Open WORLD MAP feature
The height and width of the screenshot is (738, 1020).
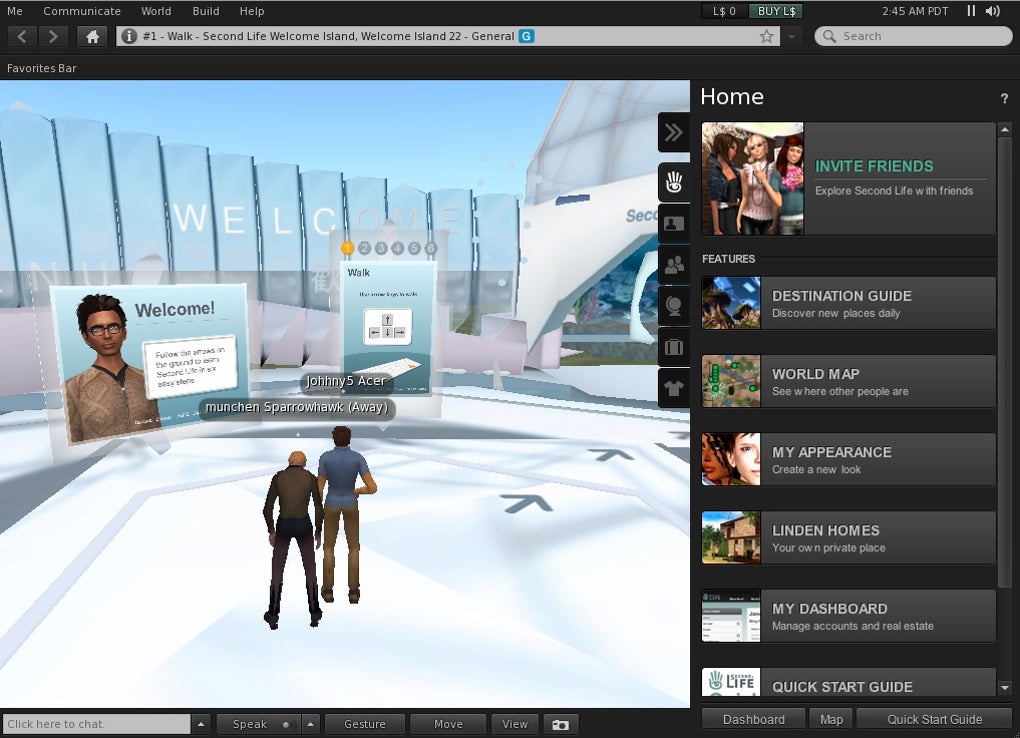point(848,381)
